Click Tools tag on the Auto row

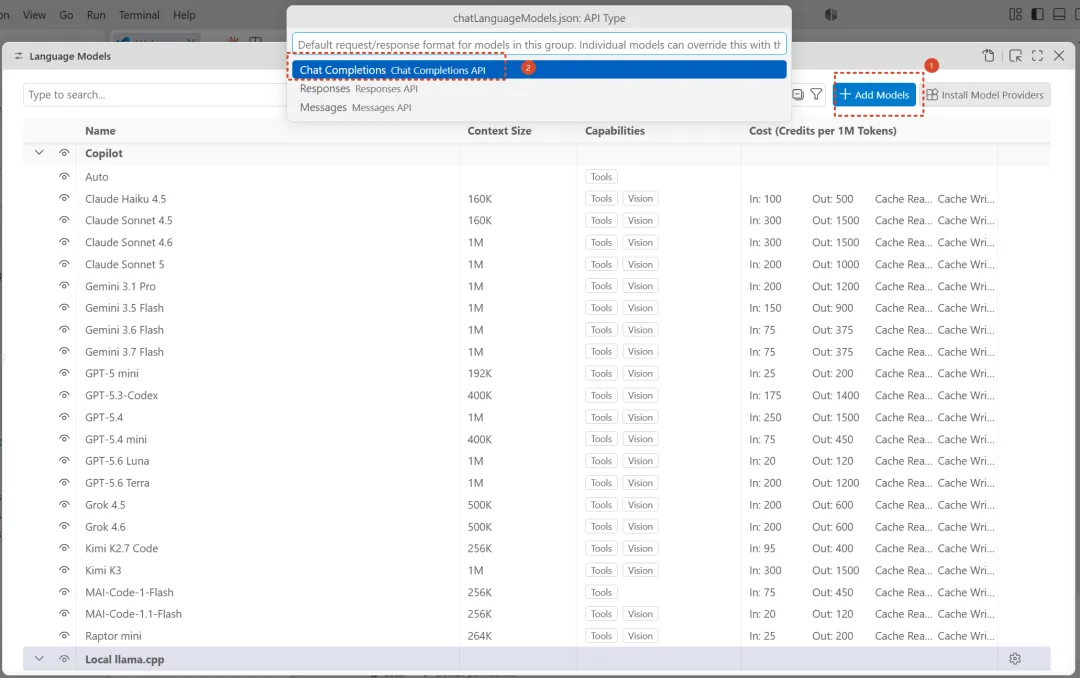click(x=601, y=176)
